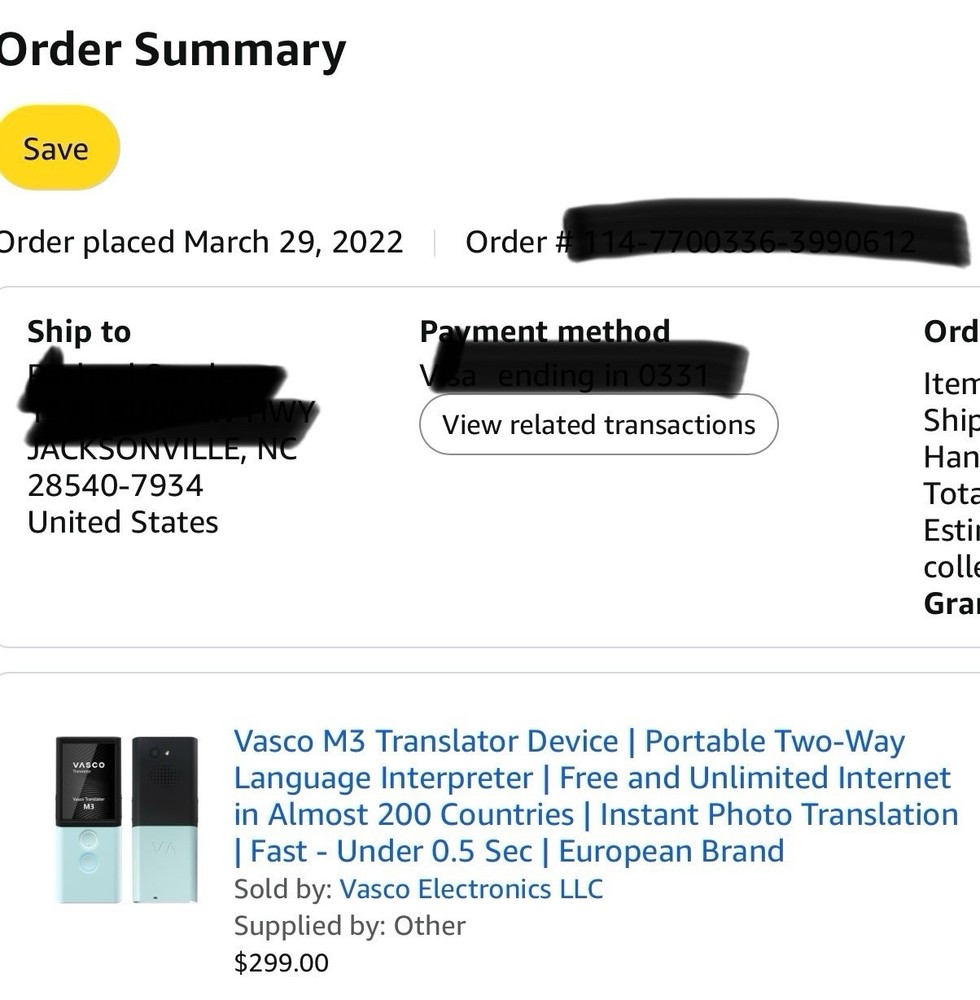Click the Sold by label
This screenshot has height=1000, width=980.
pyautogui.click(x=283, y=888)
